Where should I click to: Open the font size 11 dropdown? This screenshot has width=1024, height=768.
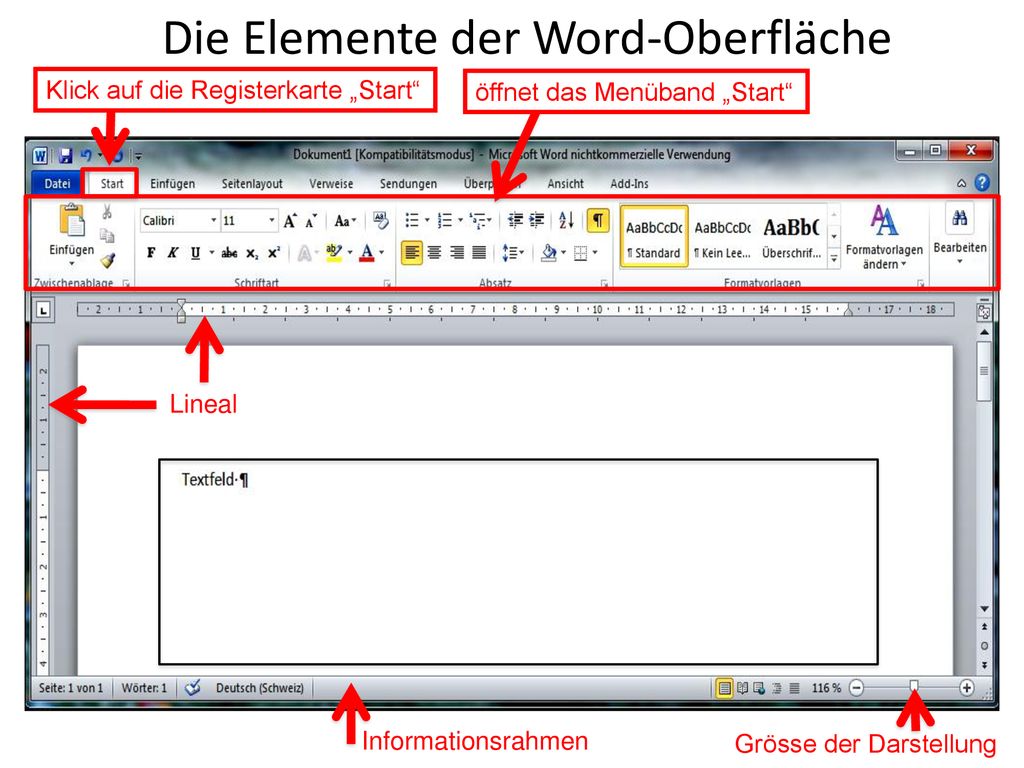coord(272,221)
